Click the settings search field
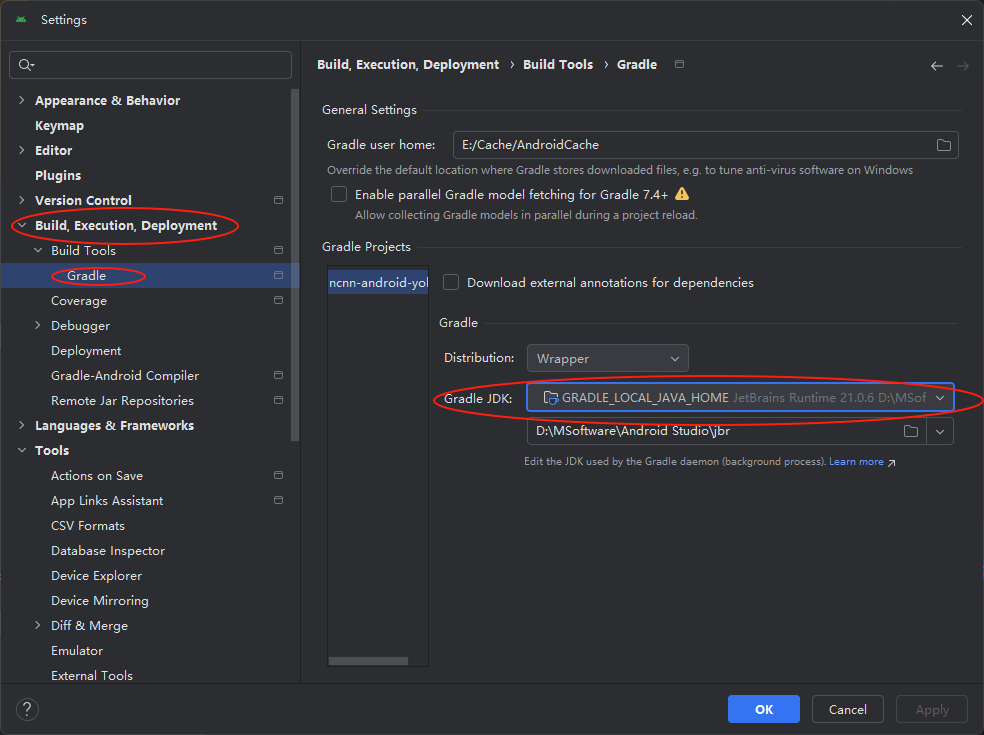 pyautogui.click(x=151, y=65)
